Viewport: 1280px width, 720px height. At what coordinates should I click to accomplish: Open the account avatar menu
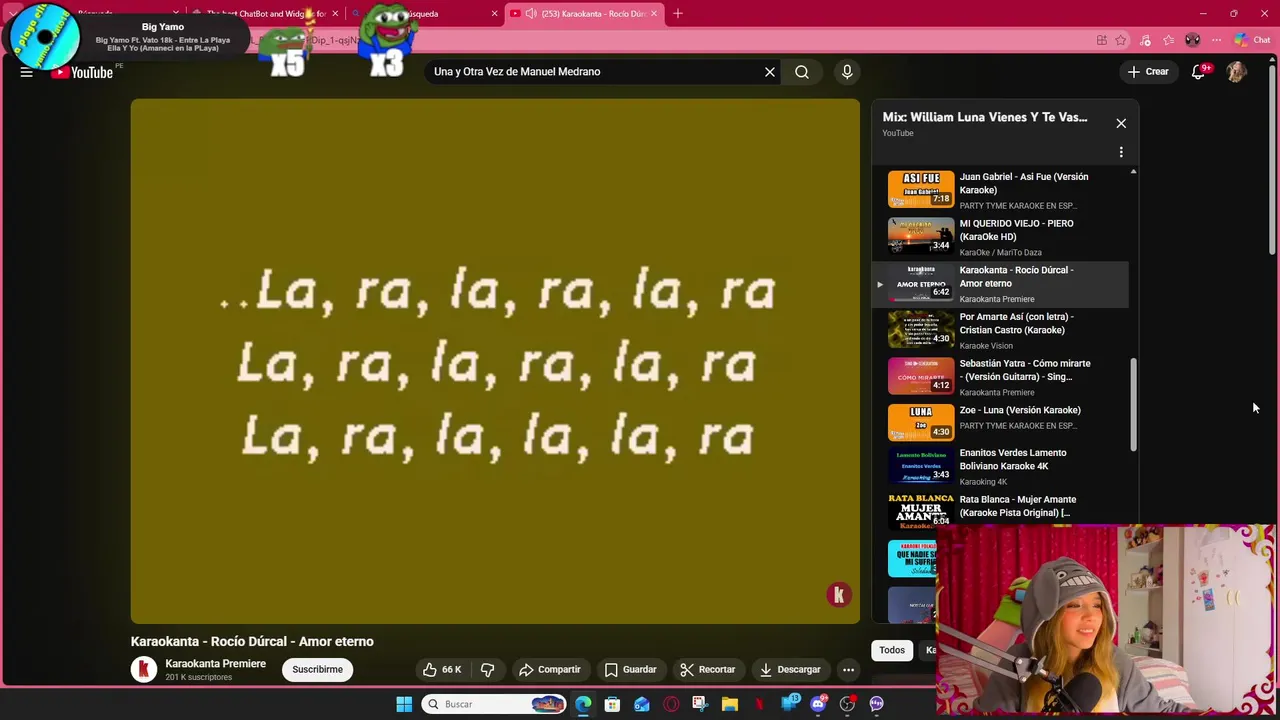(x=1237, y=72)
